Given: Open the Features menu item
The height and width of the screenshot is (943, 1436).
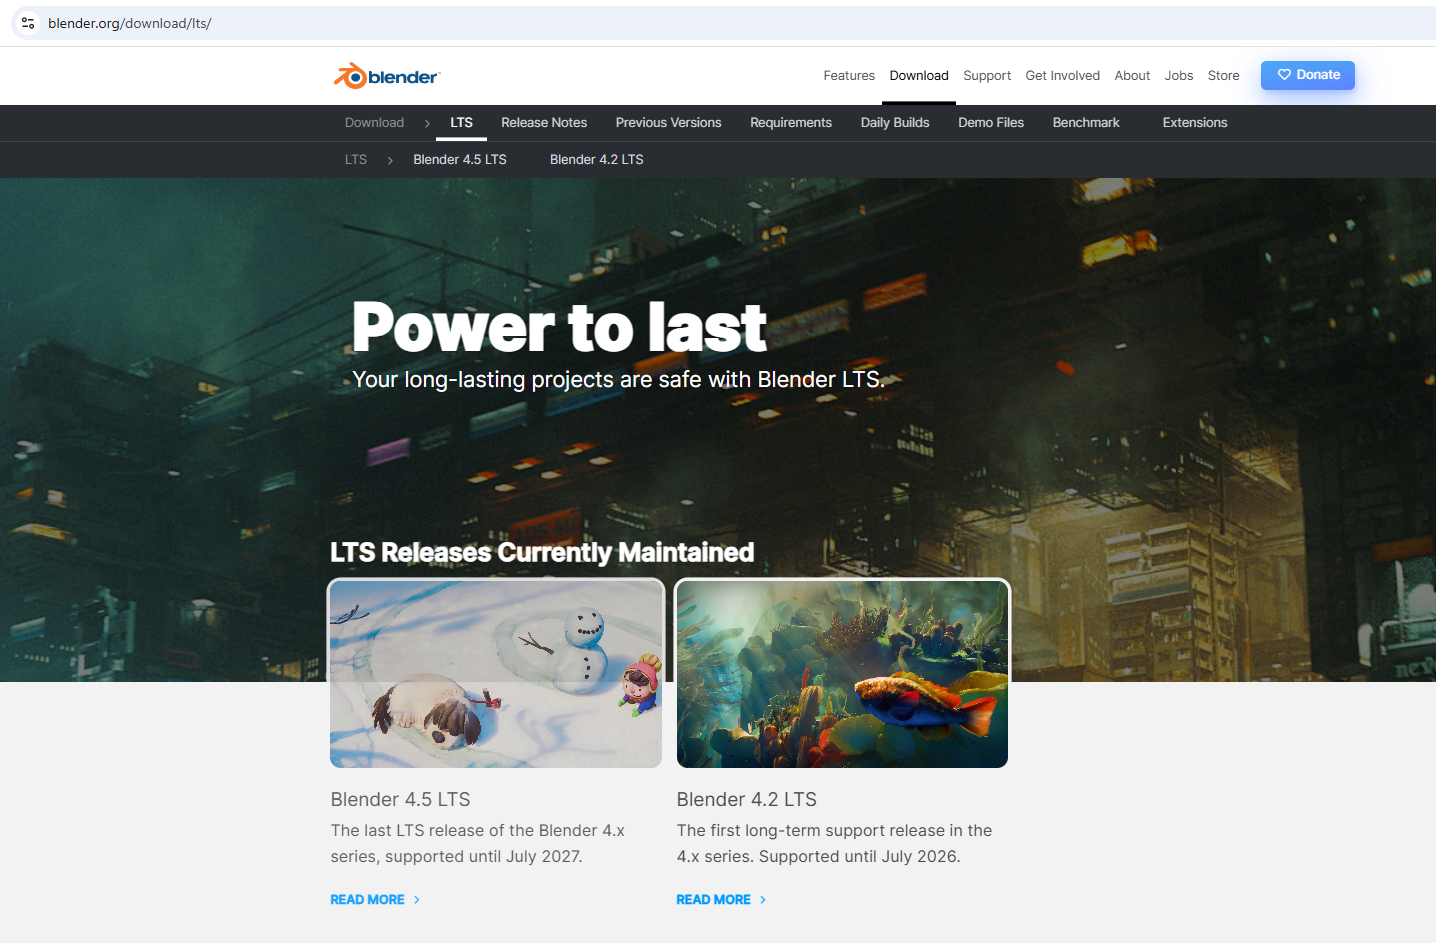Looking at the screenshot, I should [x=849, y=76].
